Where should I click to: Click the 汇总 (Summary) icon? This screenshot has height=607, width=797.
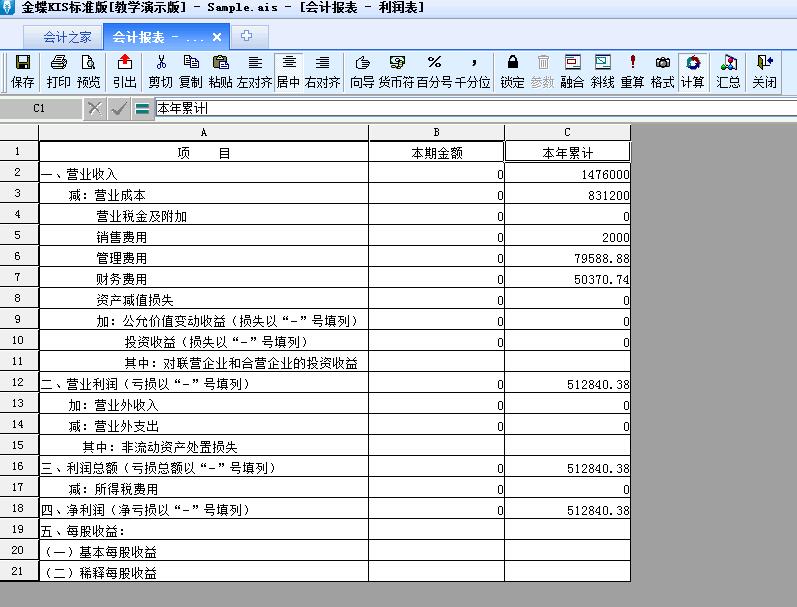729,71
